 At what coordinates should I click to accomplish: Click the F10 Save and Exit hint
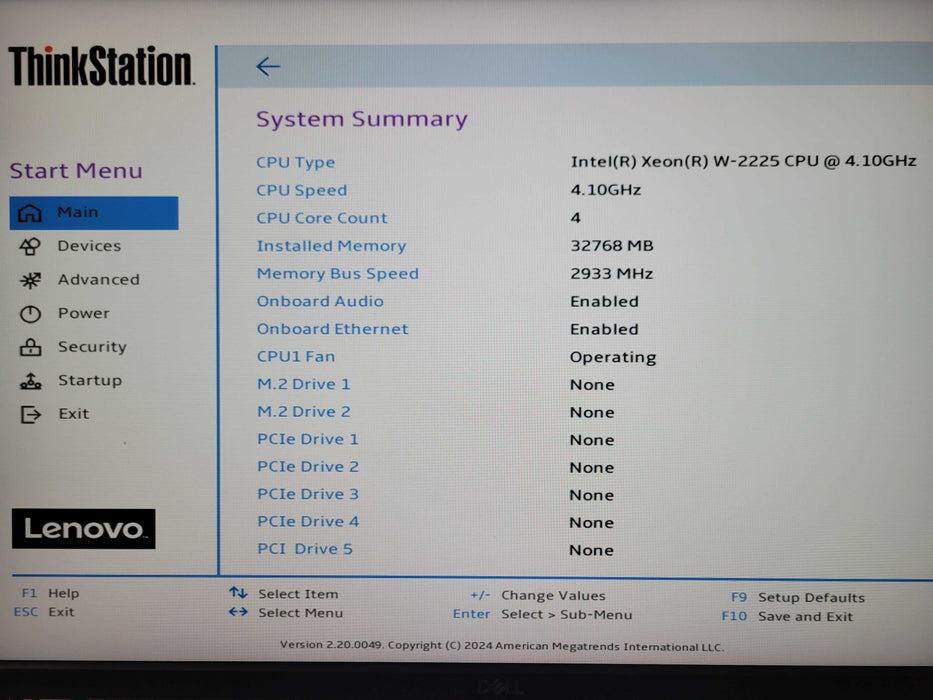coord(787,617)
